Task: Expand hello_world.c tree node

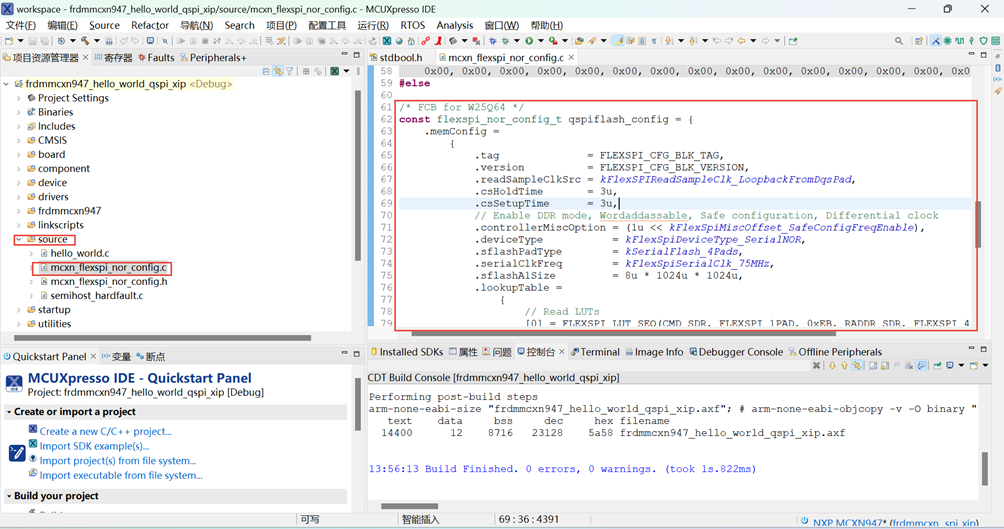Action: [31, 253]
